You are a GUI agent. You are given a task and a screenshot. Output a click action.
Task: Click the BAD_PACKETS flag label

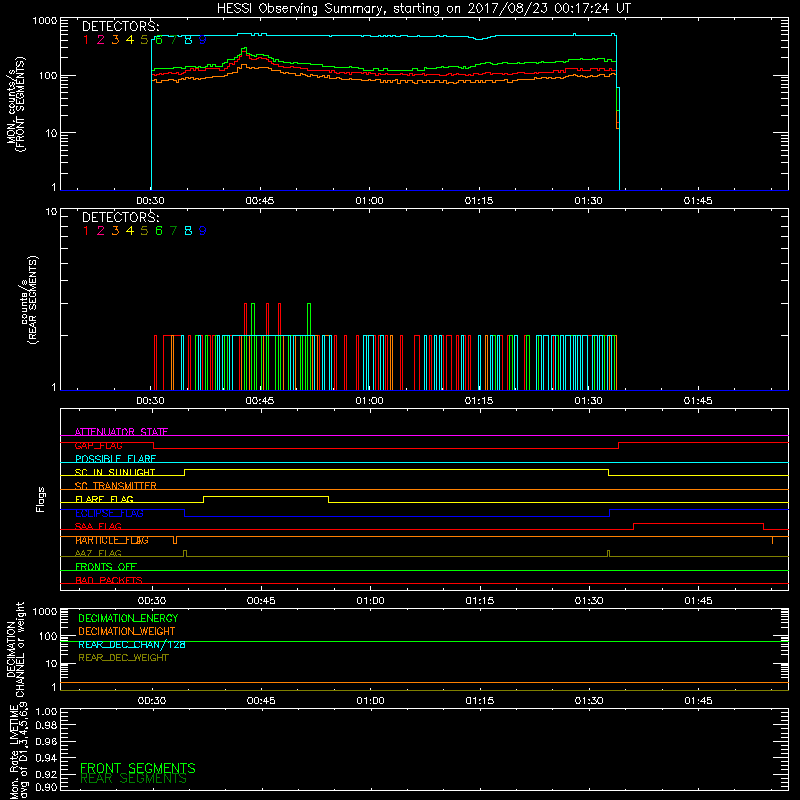[109, 580]
